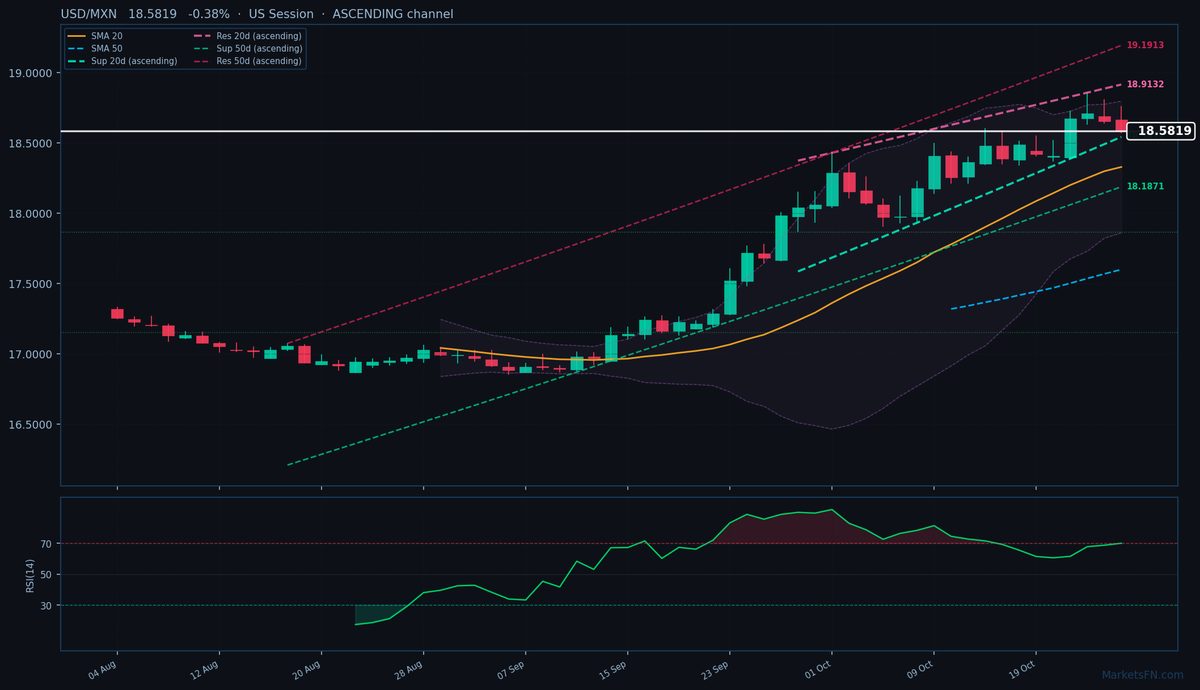This screenshot has width=1200, height=690.
Task: Click the 07 Sep date label
Action: [511, 669]
